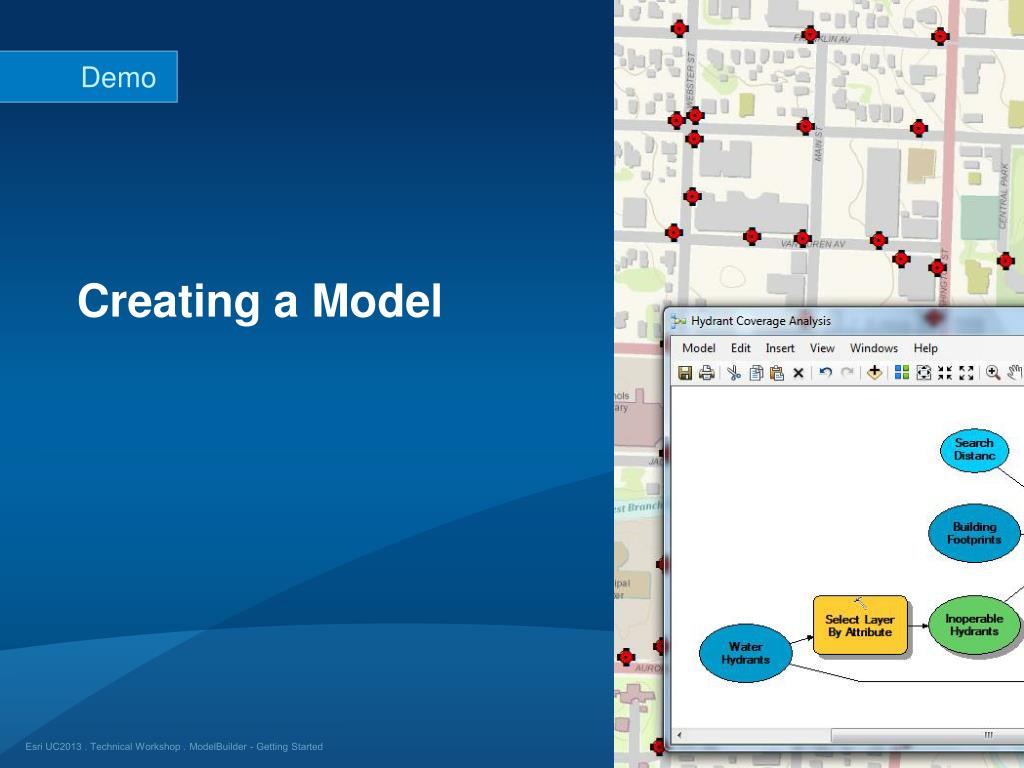Open the Windows menu

tap(874, 348)
